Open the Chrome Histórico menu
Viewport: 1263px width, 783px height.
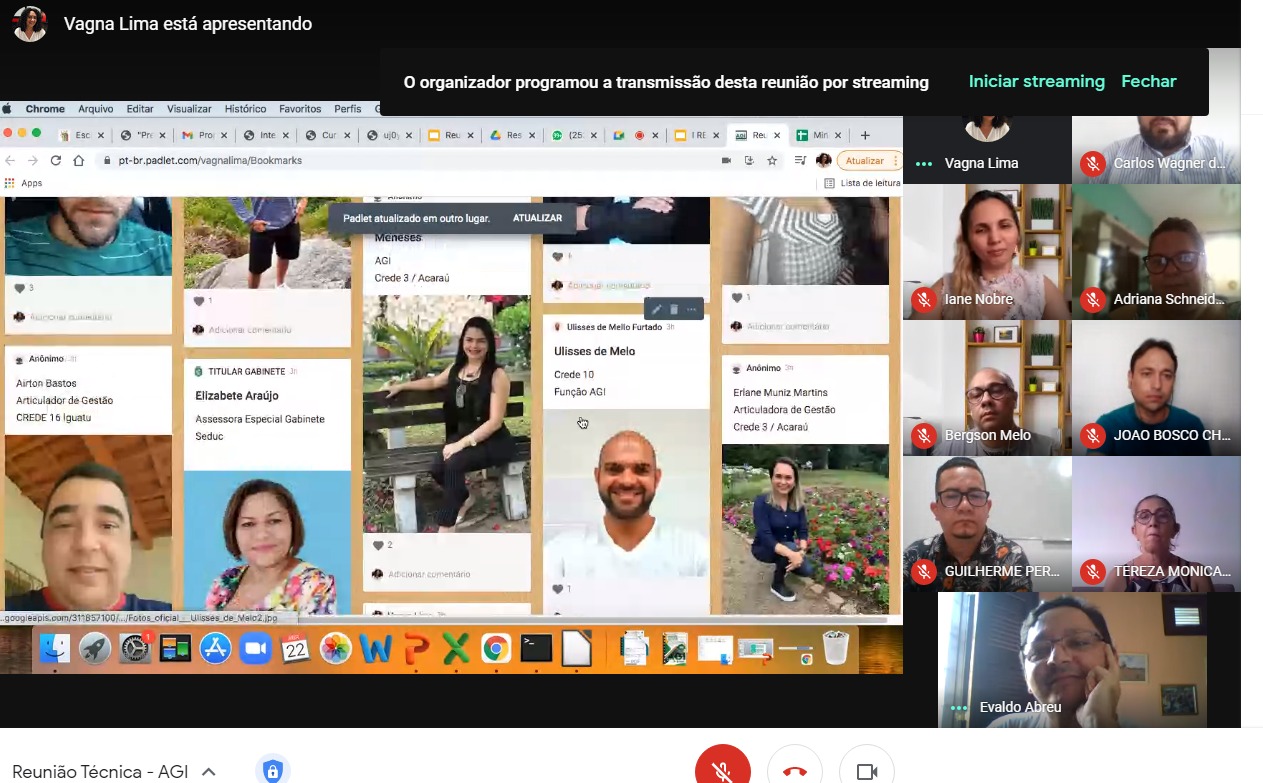pos(245,109)
